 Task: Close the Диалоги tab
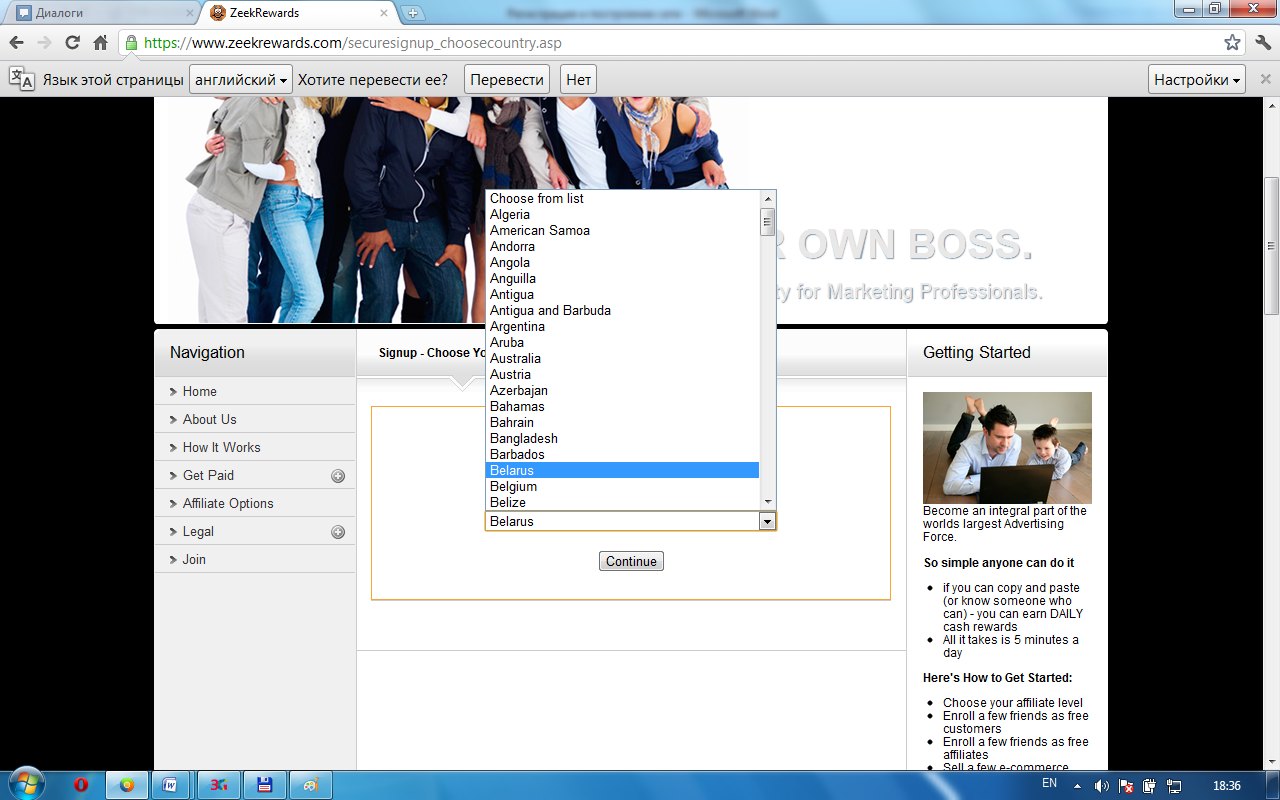click(x=189, y=13)
